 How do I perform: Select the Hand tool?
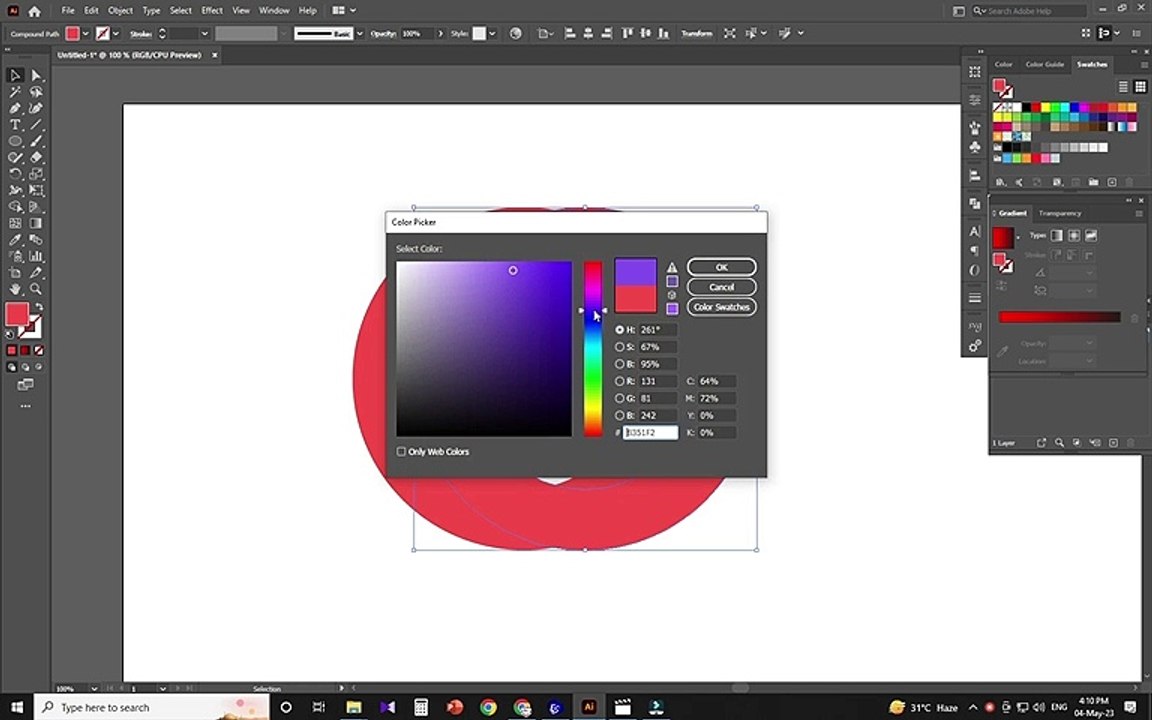click(15, 289)
